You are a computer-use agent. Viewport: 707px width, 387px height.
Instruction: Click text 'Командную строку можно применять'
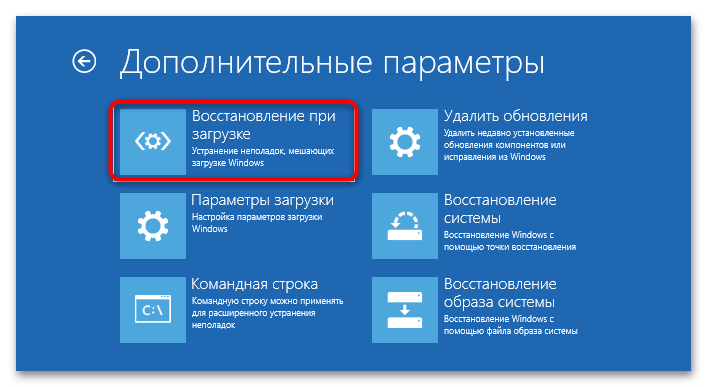coord(267,301)
